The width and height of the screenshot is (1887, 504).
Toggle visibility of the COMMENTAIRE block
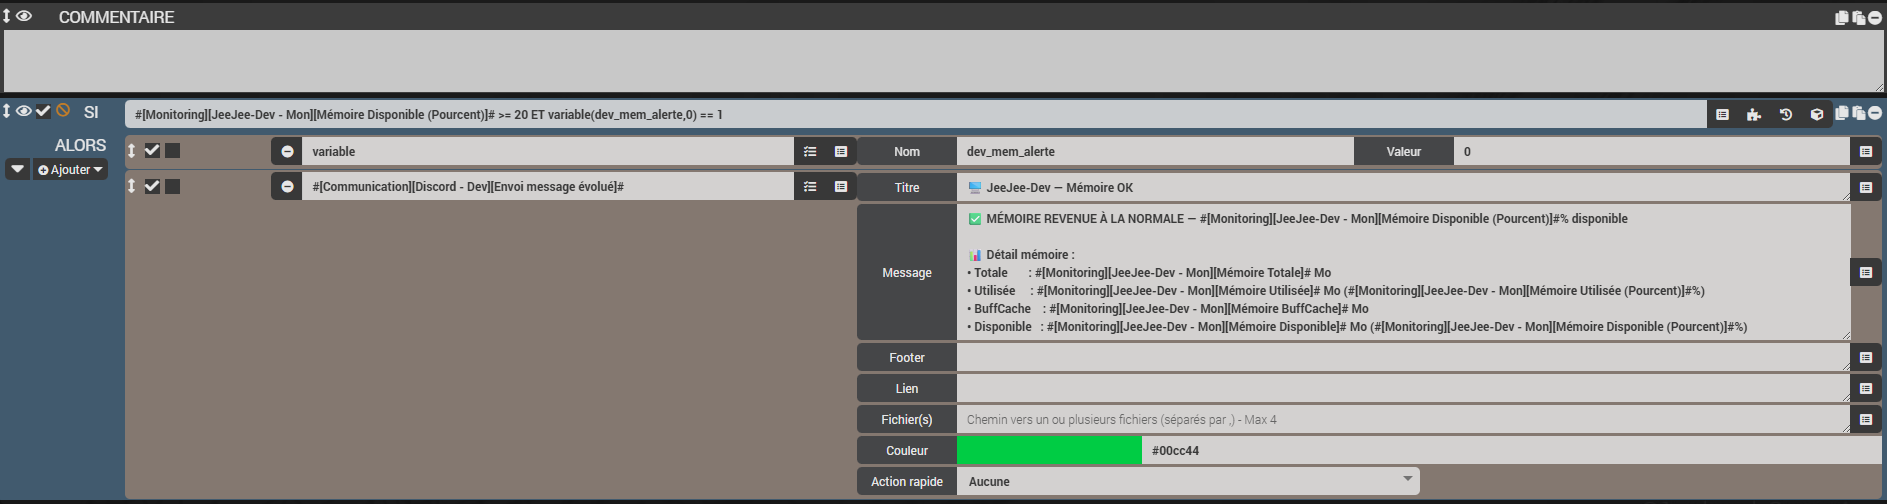(24, 17)
